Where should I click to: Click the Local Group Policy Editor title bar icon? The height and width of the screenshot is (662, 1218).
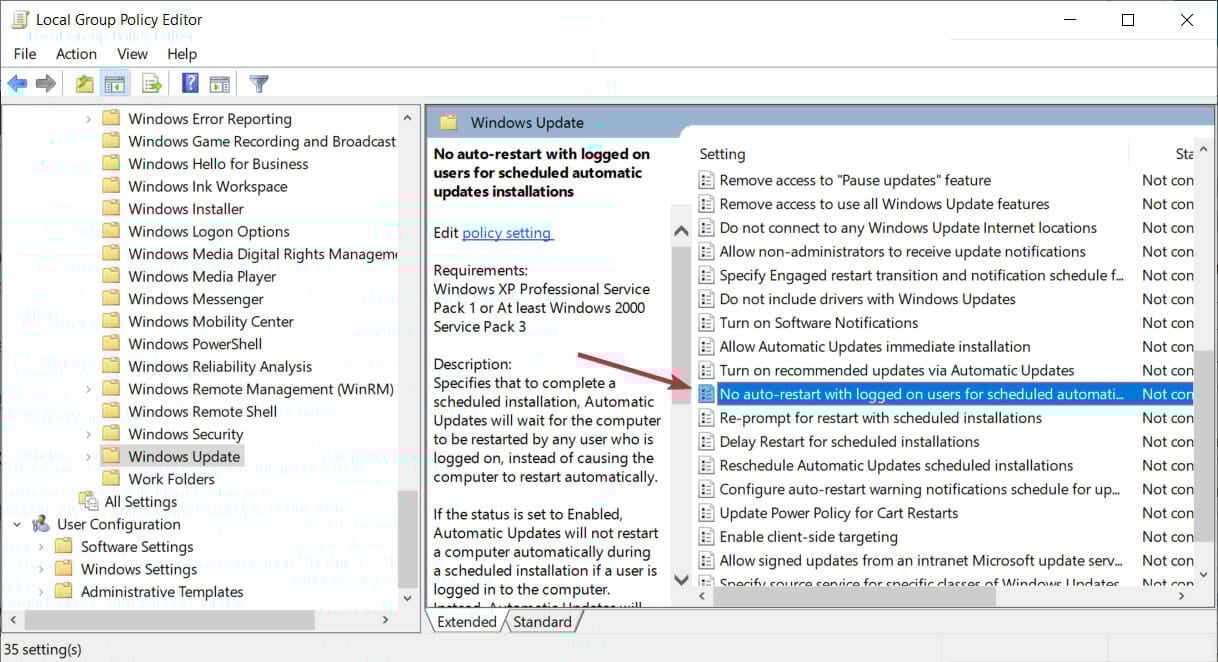(x=20, y=19)
